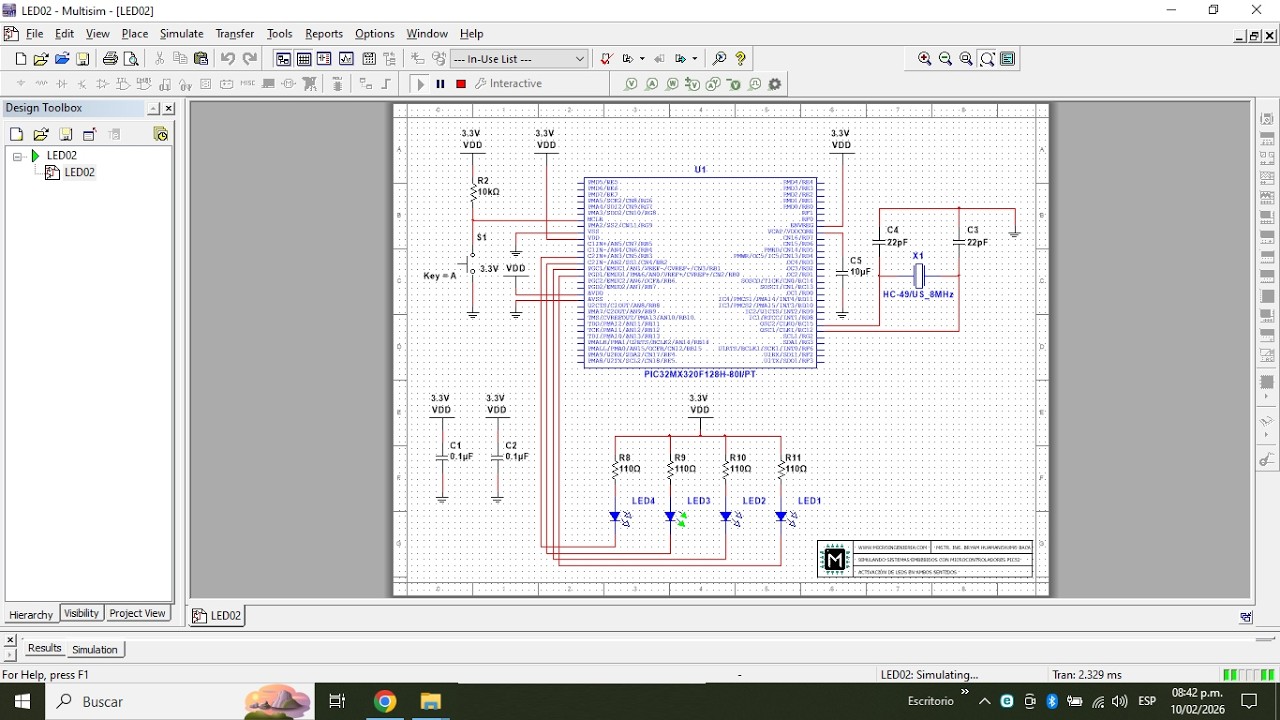
Task: Place a voltage probe from toolbar
Action: click(x=631, y=85)
